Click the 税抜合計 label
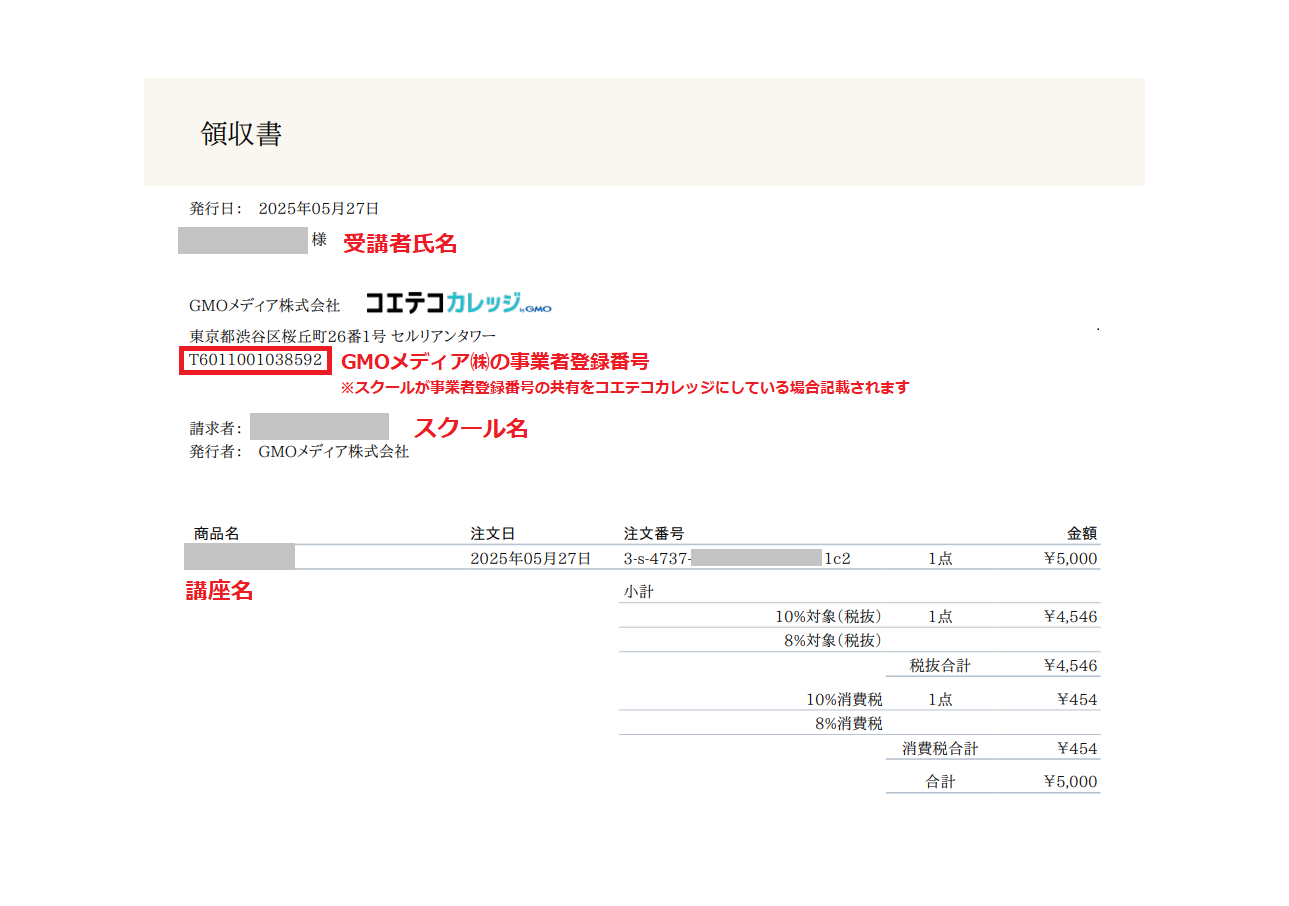The width and height of the screenshot is (1289, 906). pyautogui.click(x=940, y=665)
